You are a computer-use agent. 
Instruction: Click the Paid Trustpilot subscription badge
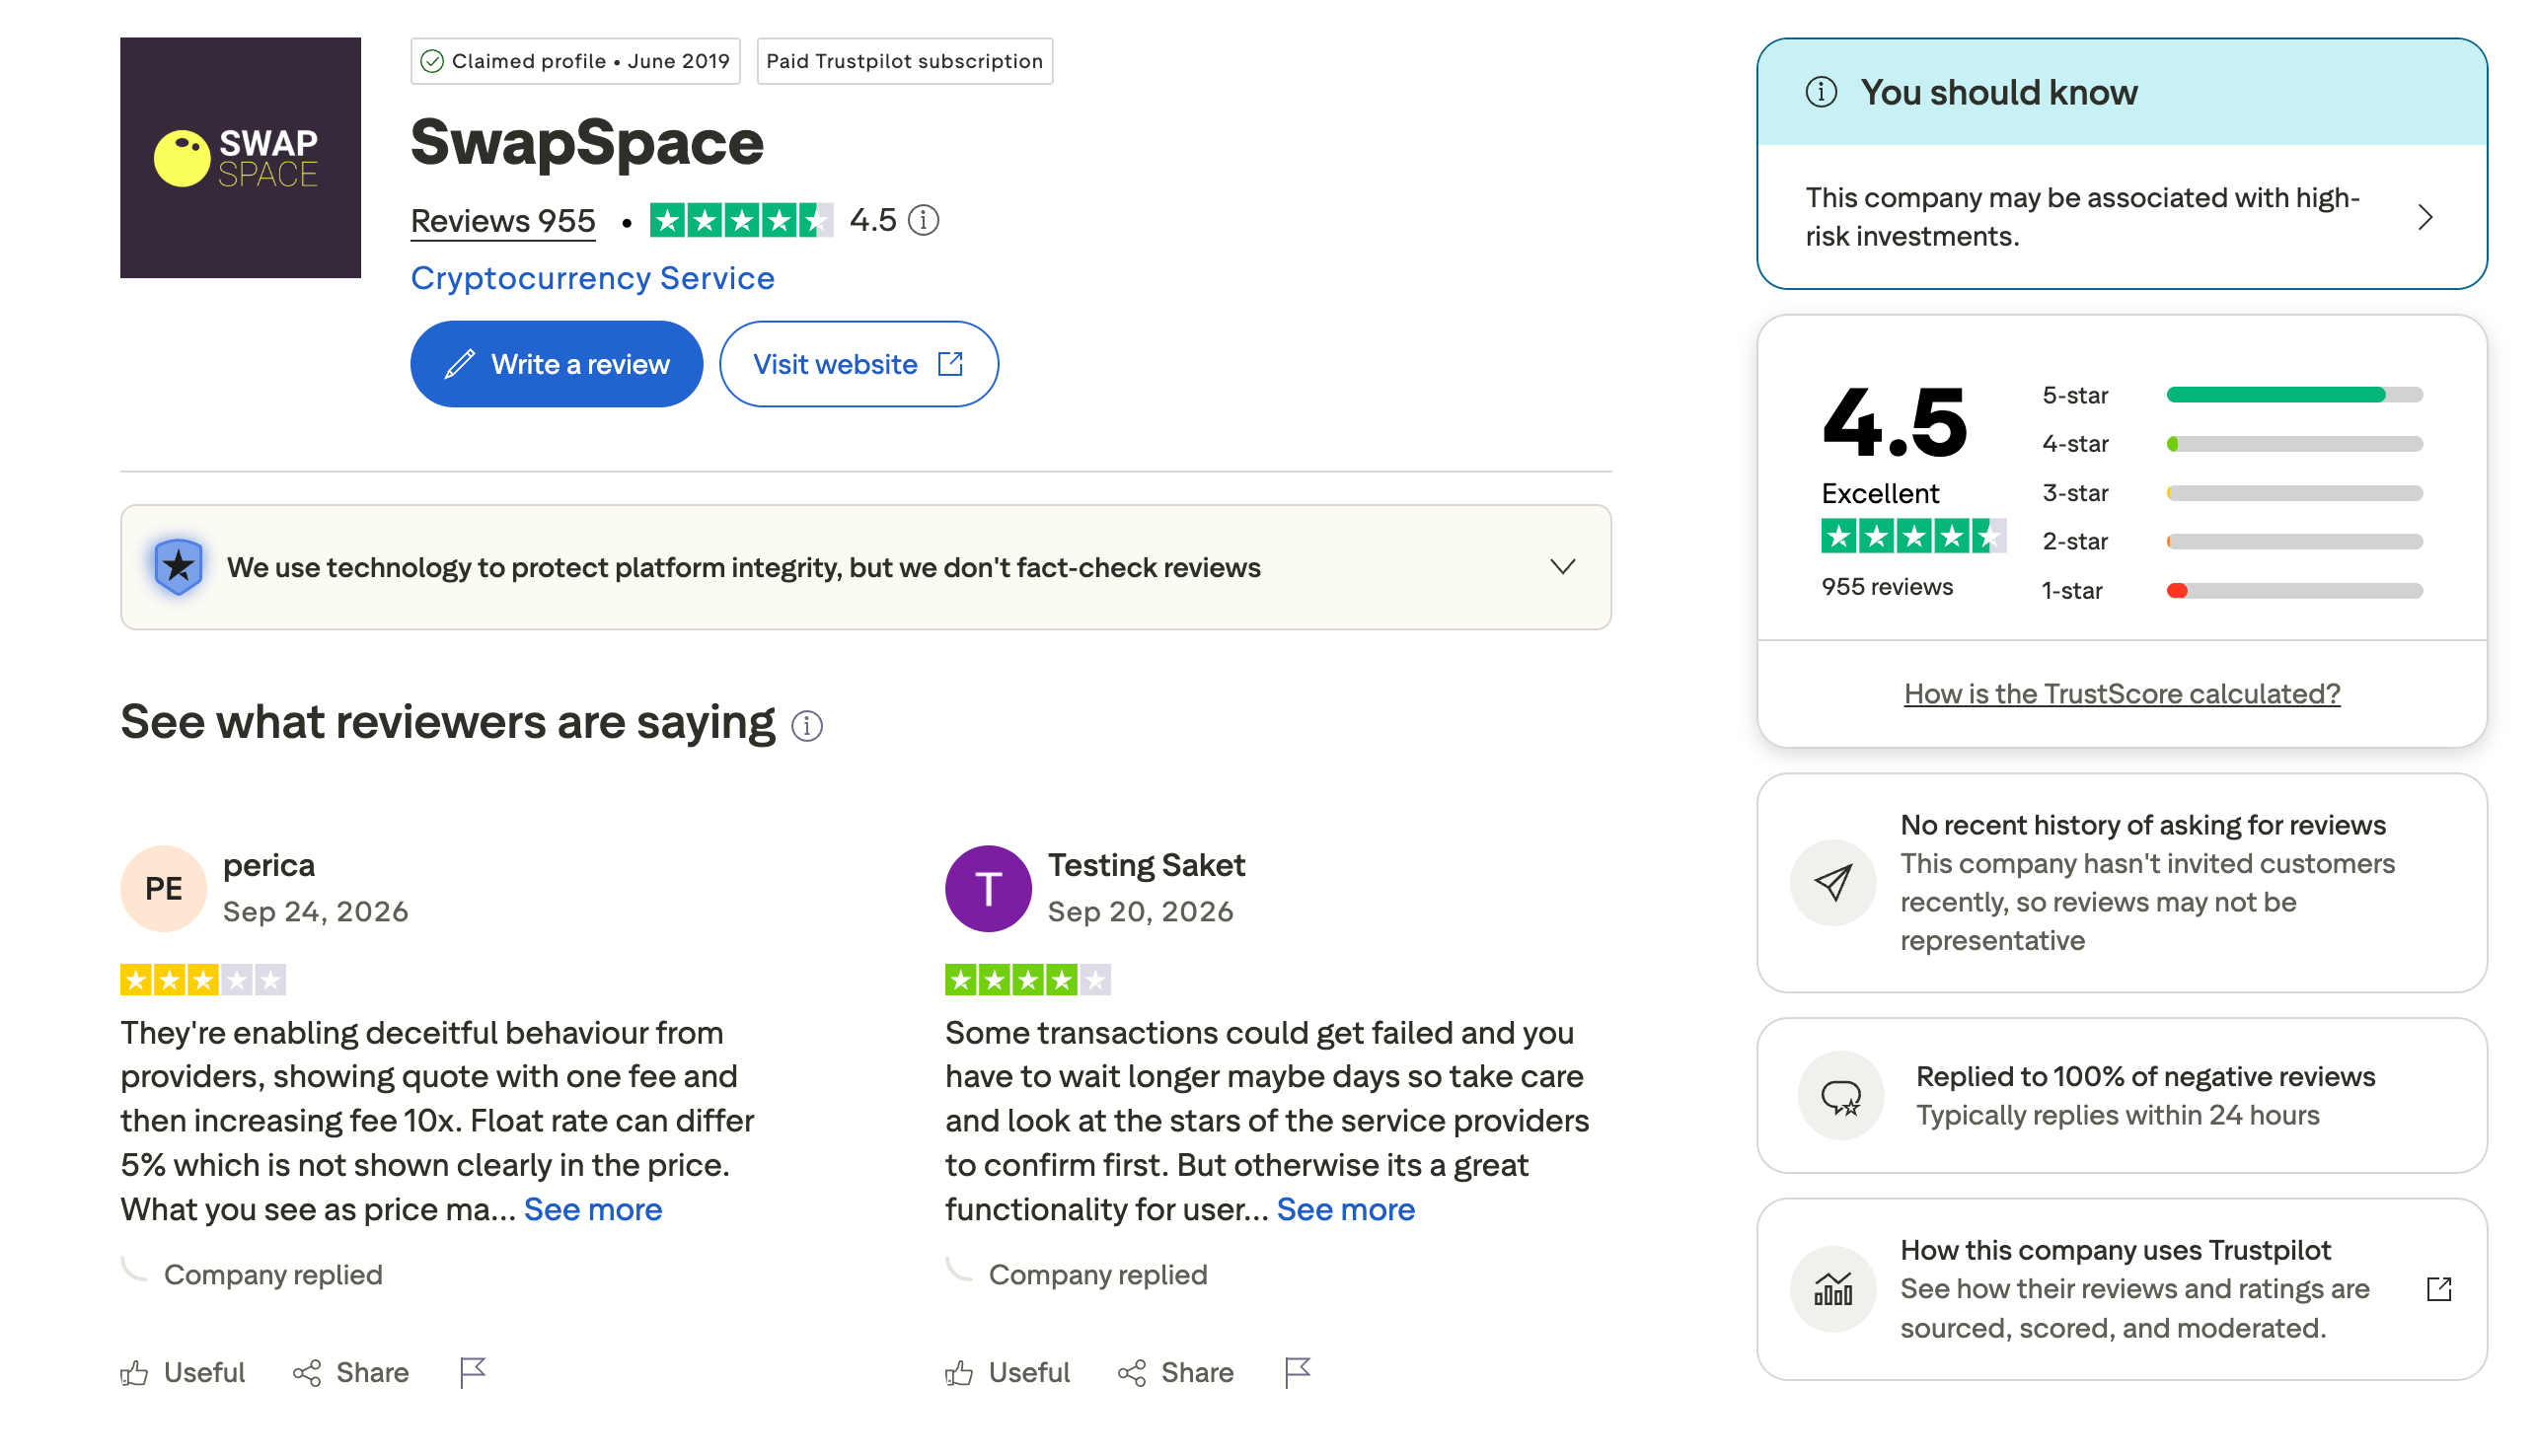904,61
